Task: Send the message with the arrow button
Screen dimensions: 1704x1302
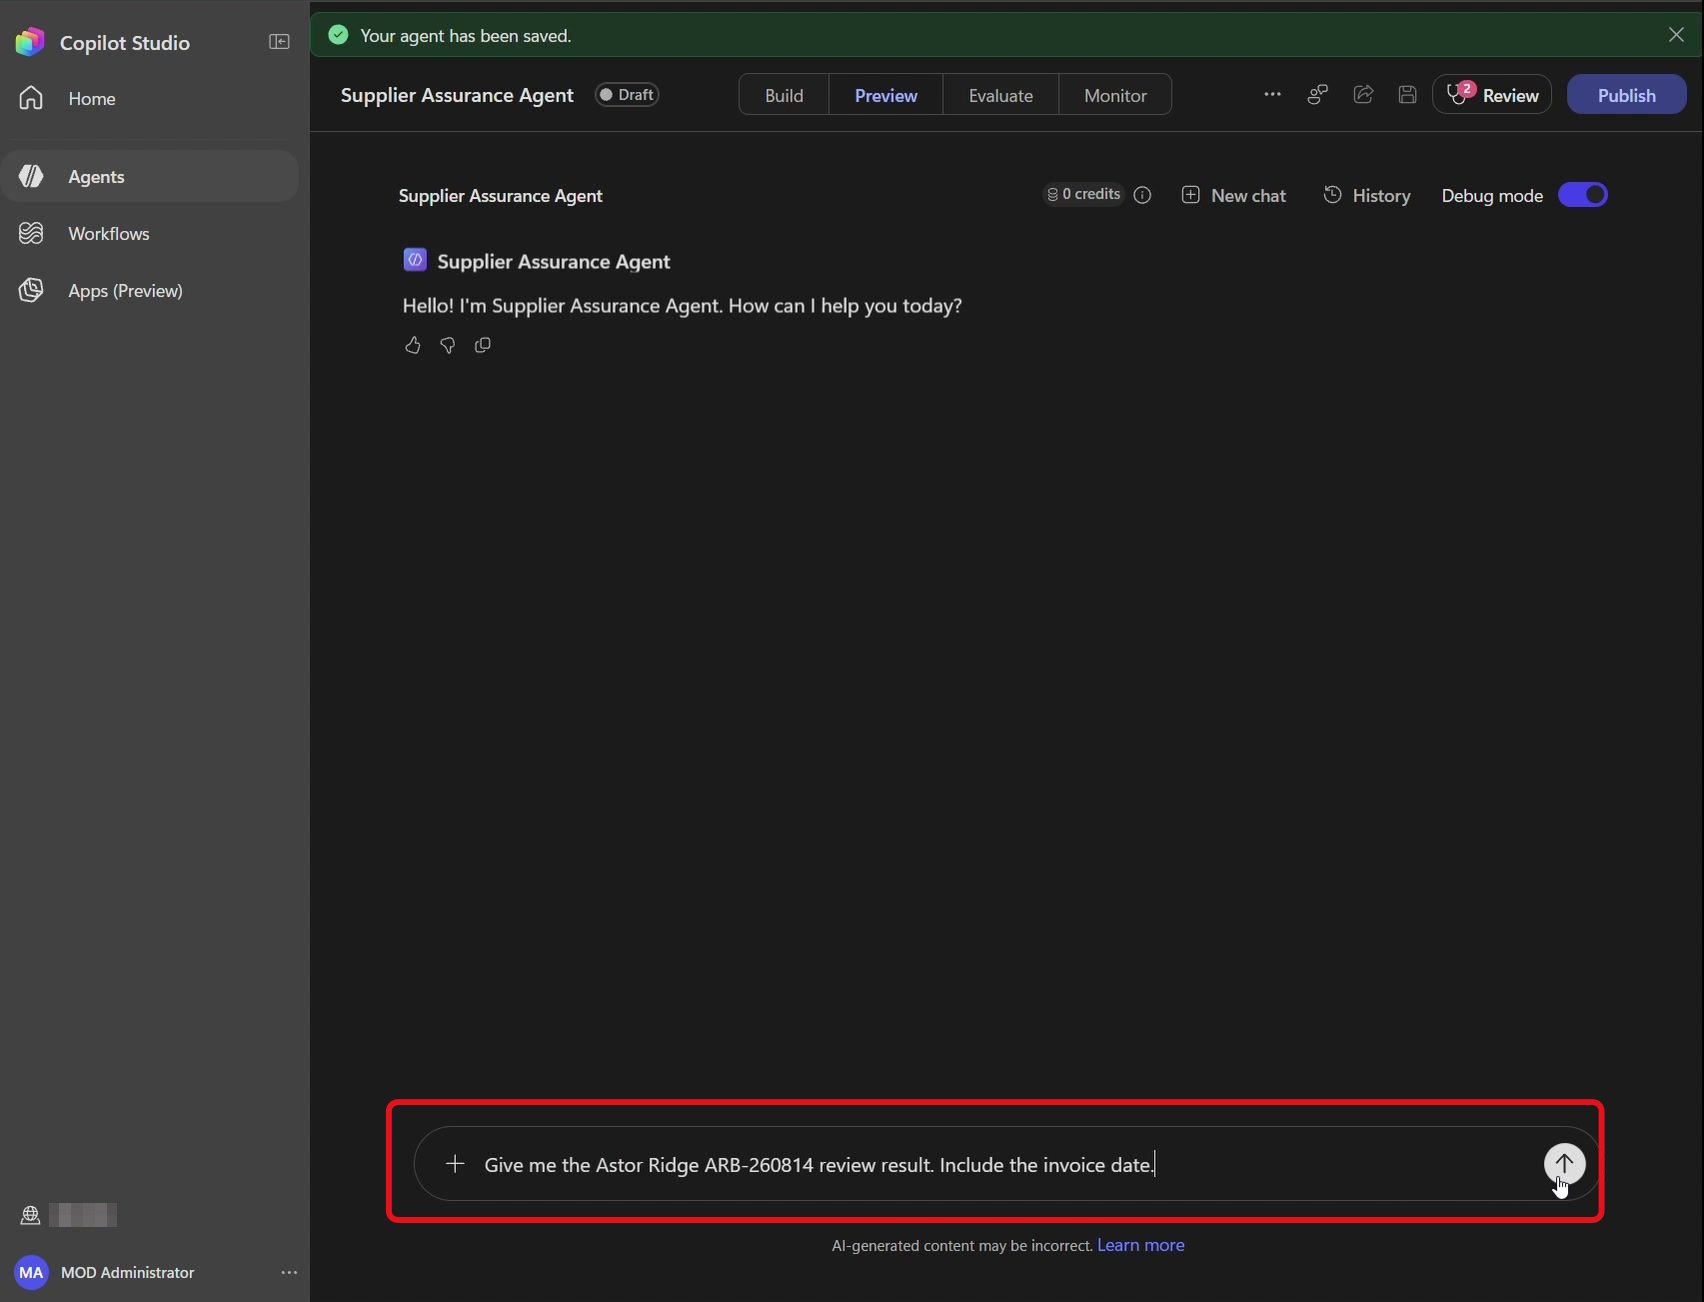Action: coord(1564,1164)
